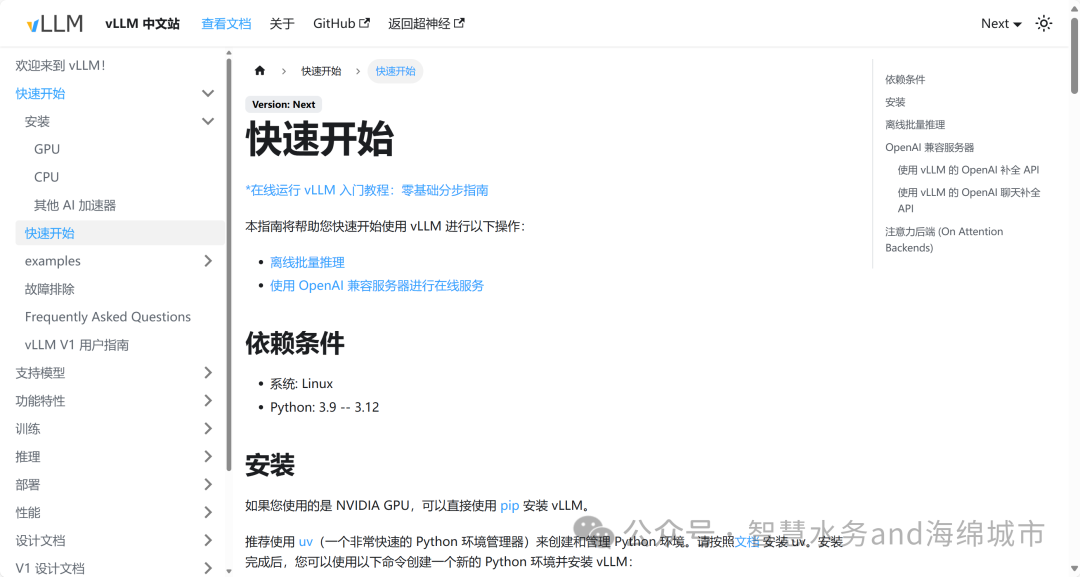Collapse the 快速开始 sidebar category chevron

(207, 94)
